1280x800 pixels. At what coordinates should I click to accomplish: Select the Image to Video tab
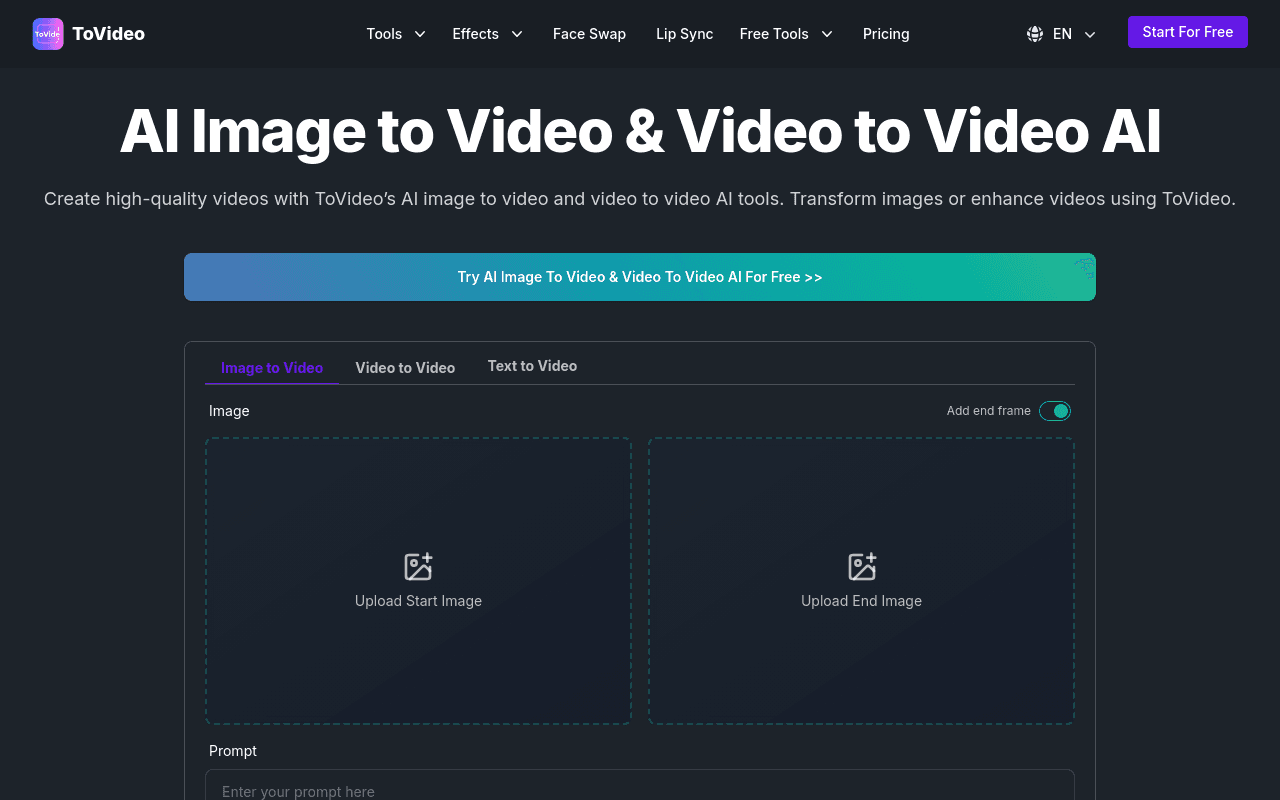[x=272, y=367]
